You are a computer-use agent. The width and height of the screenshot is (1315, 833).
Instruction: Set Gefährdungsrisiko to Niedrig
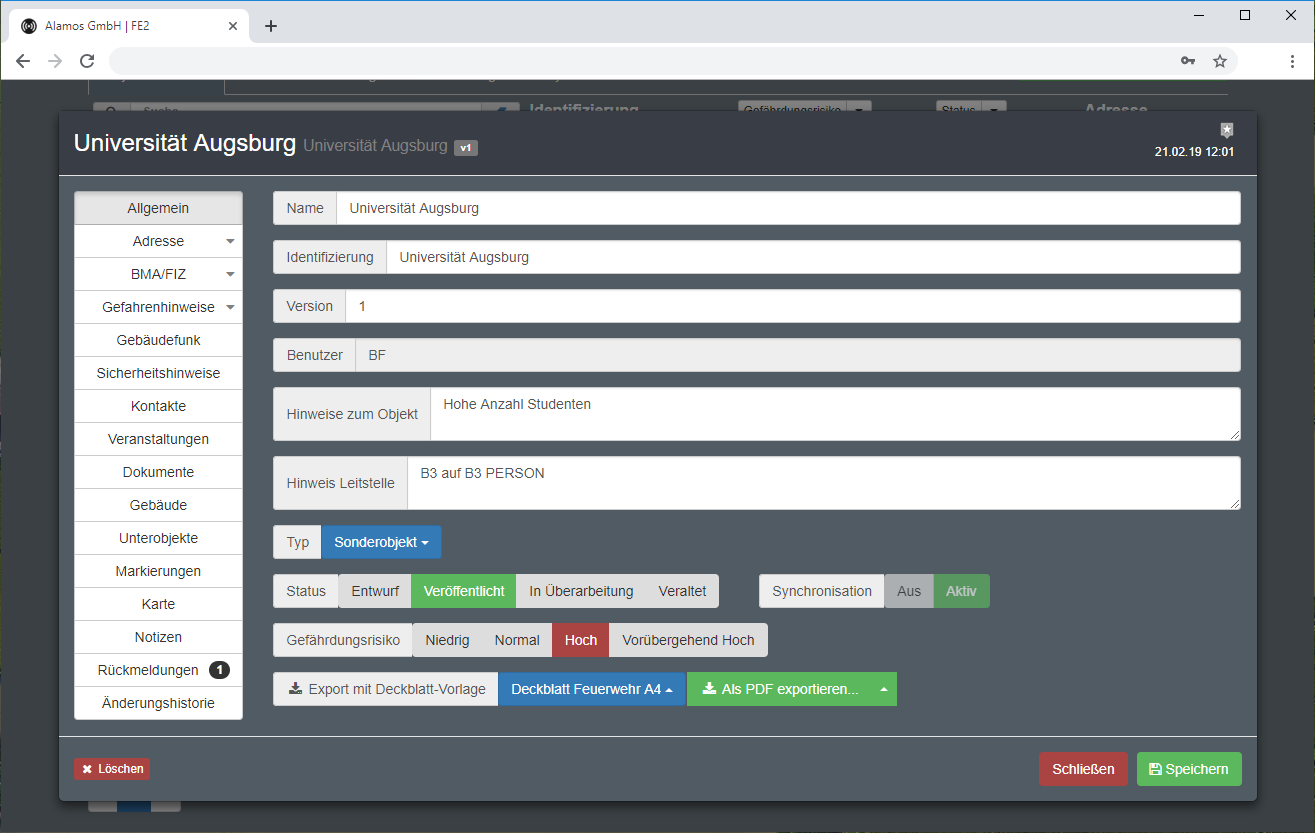[447, 640]
